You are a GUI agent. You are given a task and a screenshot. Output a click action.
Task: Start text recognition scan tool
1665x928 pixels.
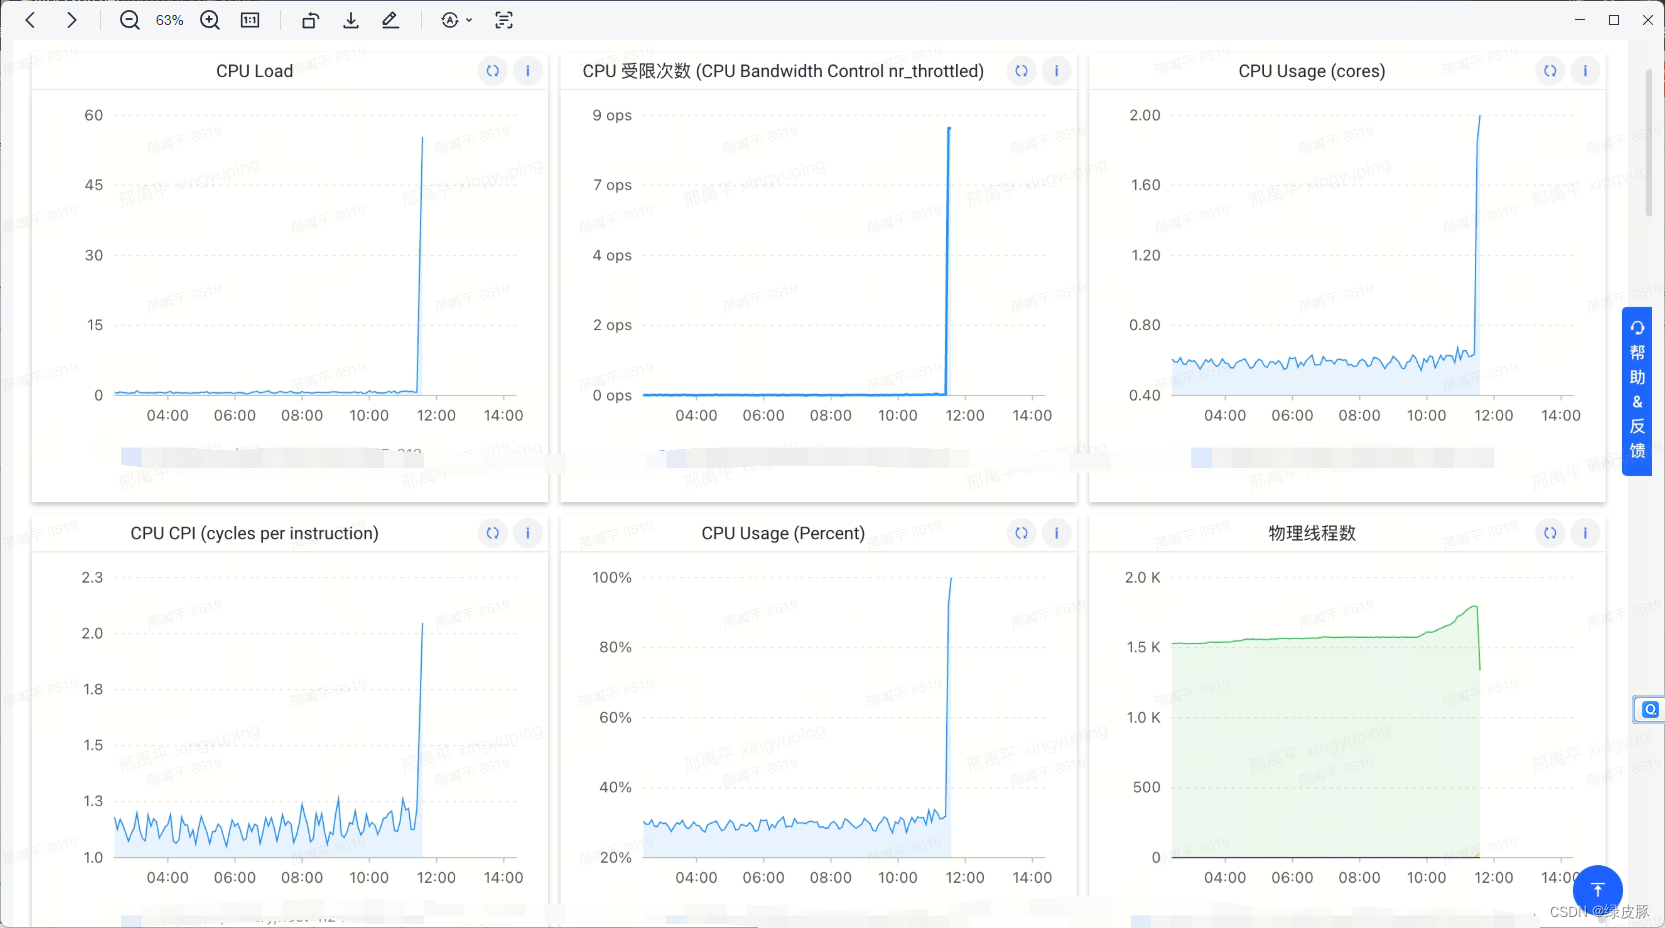pos(504,20)
